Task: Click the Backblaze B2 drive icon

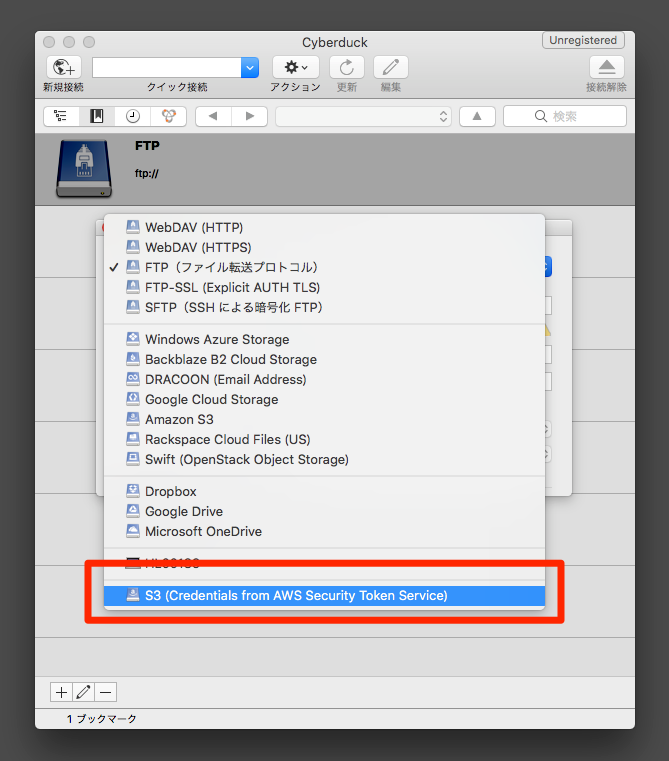Action: coord(133,359)
